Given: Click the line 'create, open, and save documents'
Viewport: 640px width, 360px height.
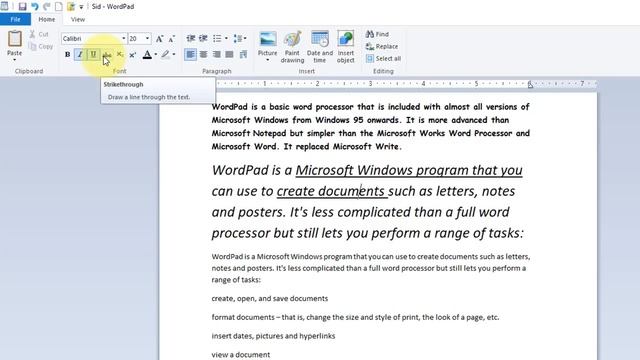Looking at the screenshot, I should point(269,298).
